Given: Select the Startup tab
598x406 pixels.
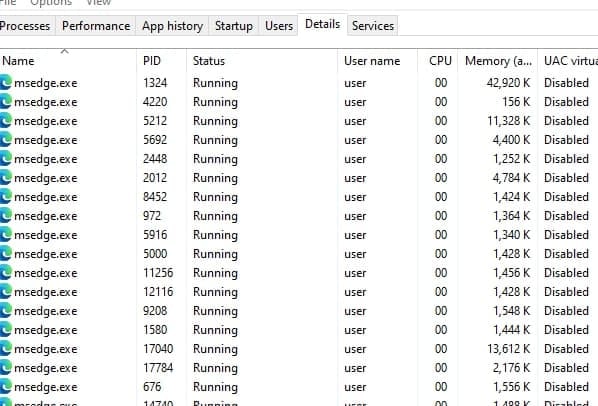Looking at the screenshot, I should [x=234, y=26].
